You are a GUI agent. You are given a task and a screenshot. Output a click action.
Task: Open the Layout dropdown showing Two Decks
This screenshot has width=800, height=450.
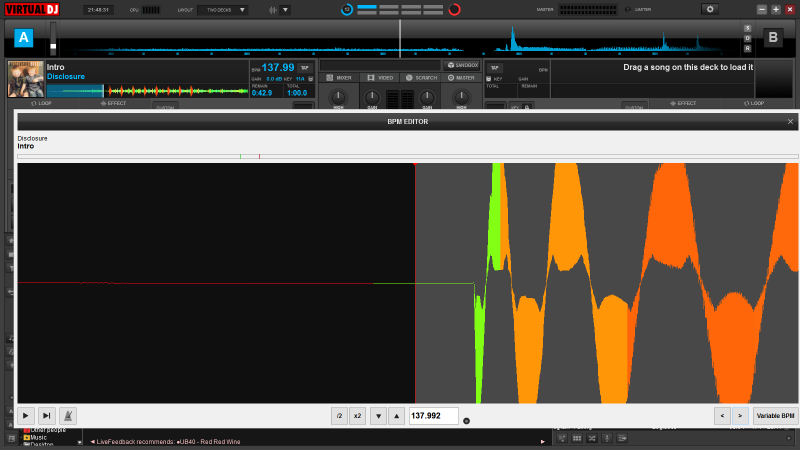(x=223, y=10)
